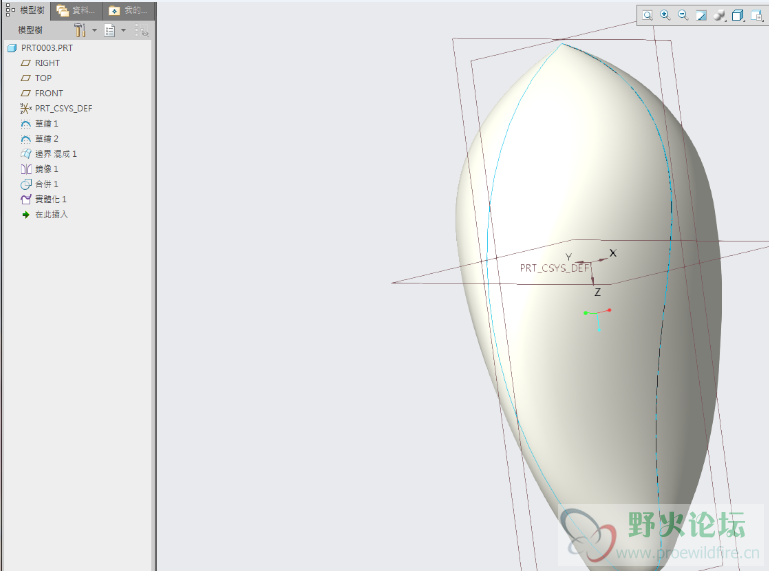The height and width of the screenshot is (571, 769).
Task: Select the RIGHT datum plane in tree
Action: point(40,63)
